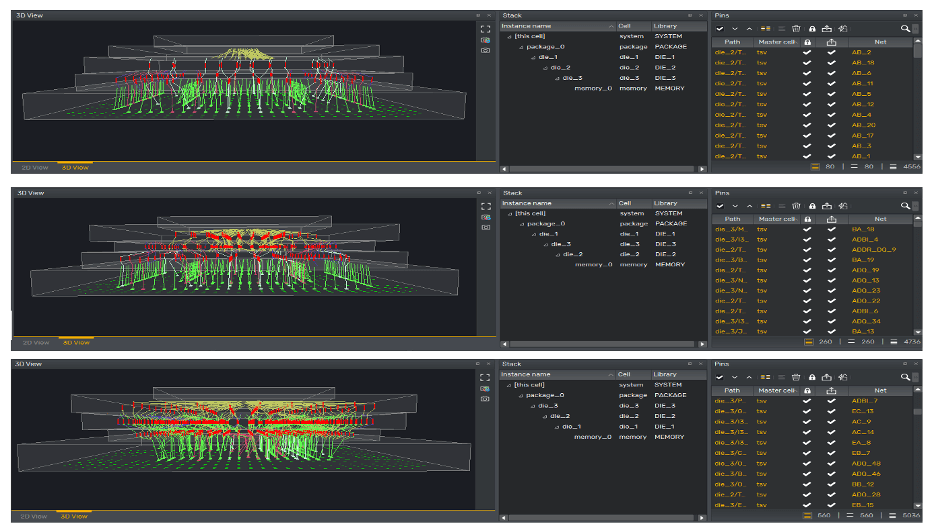Click down chevron in bottom Pins toolbar
Viewport: 936px width, 530px height.
(735, 376)
